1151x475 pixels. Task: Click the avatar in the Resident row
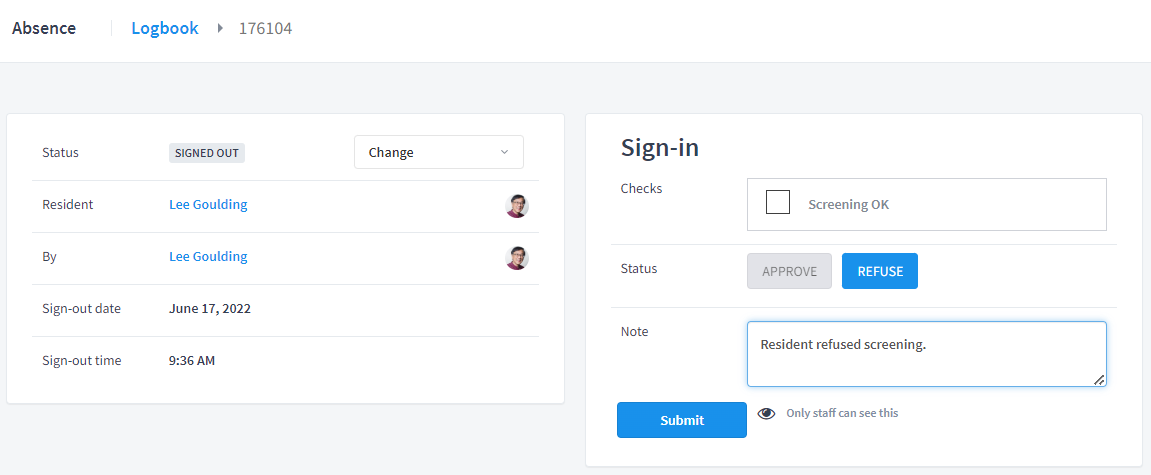coord(518,206)
